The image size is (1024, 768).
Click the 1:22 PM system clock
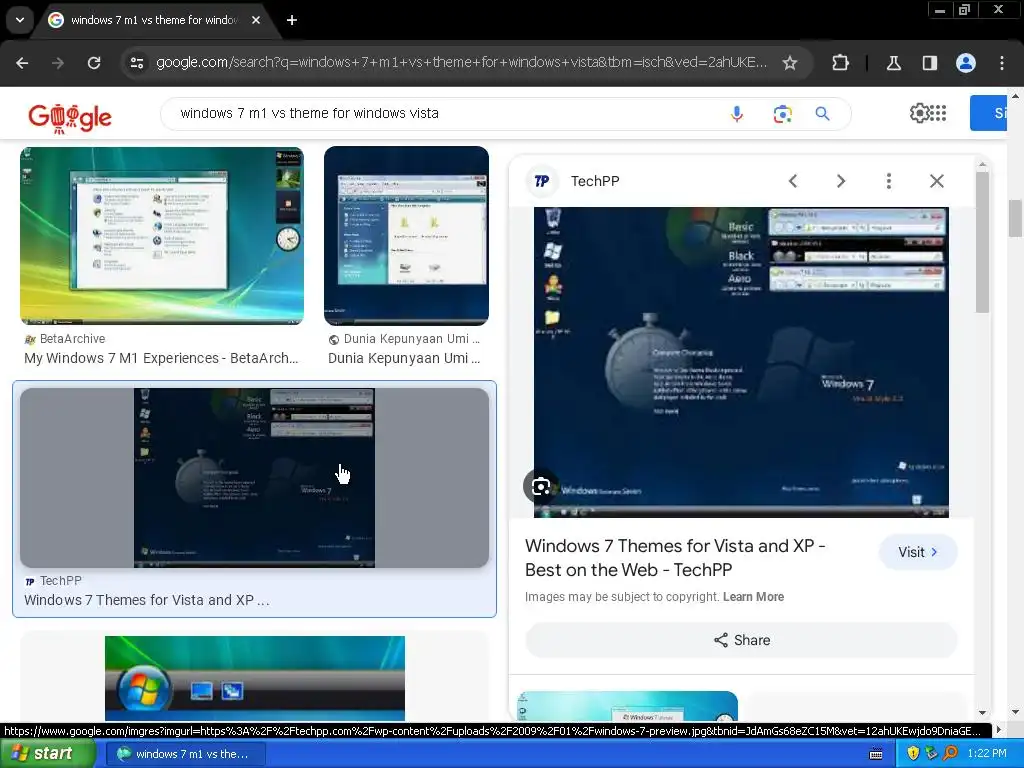click(x=987, y=754)
